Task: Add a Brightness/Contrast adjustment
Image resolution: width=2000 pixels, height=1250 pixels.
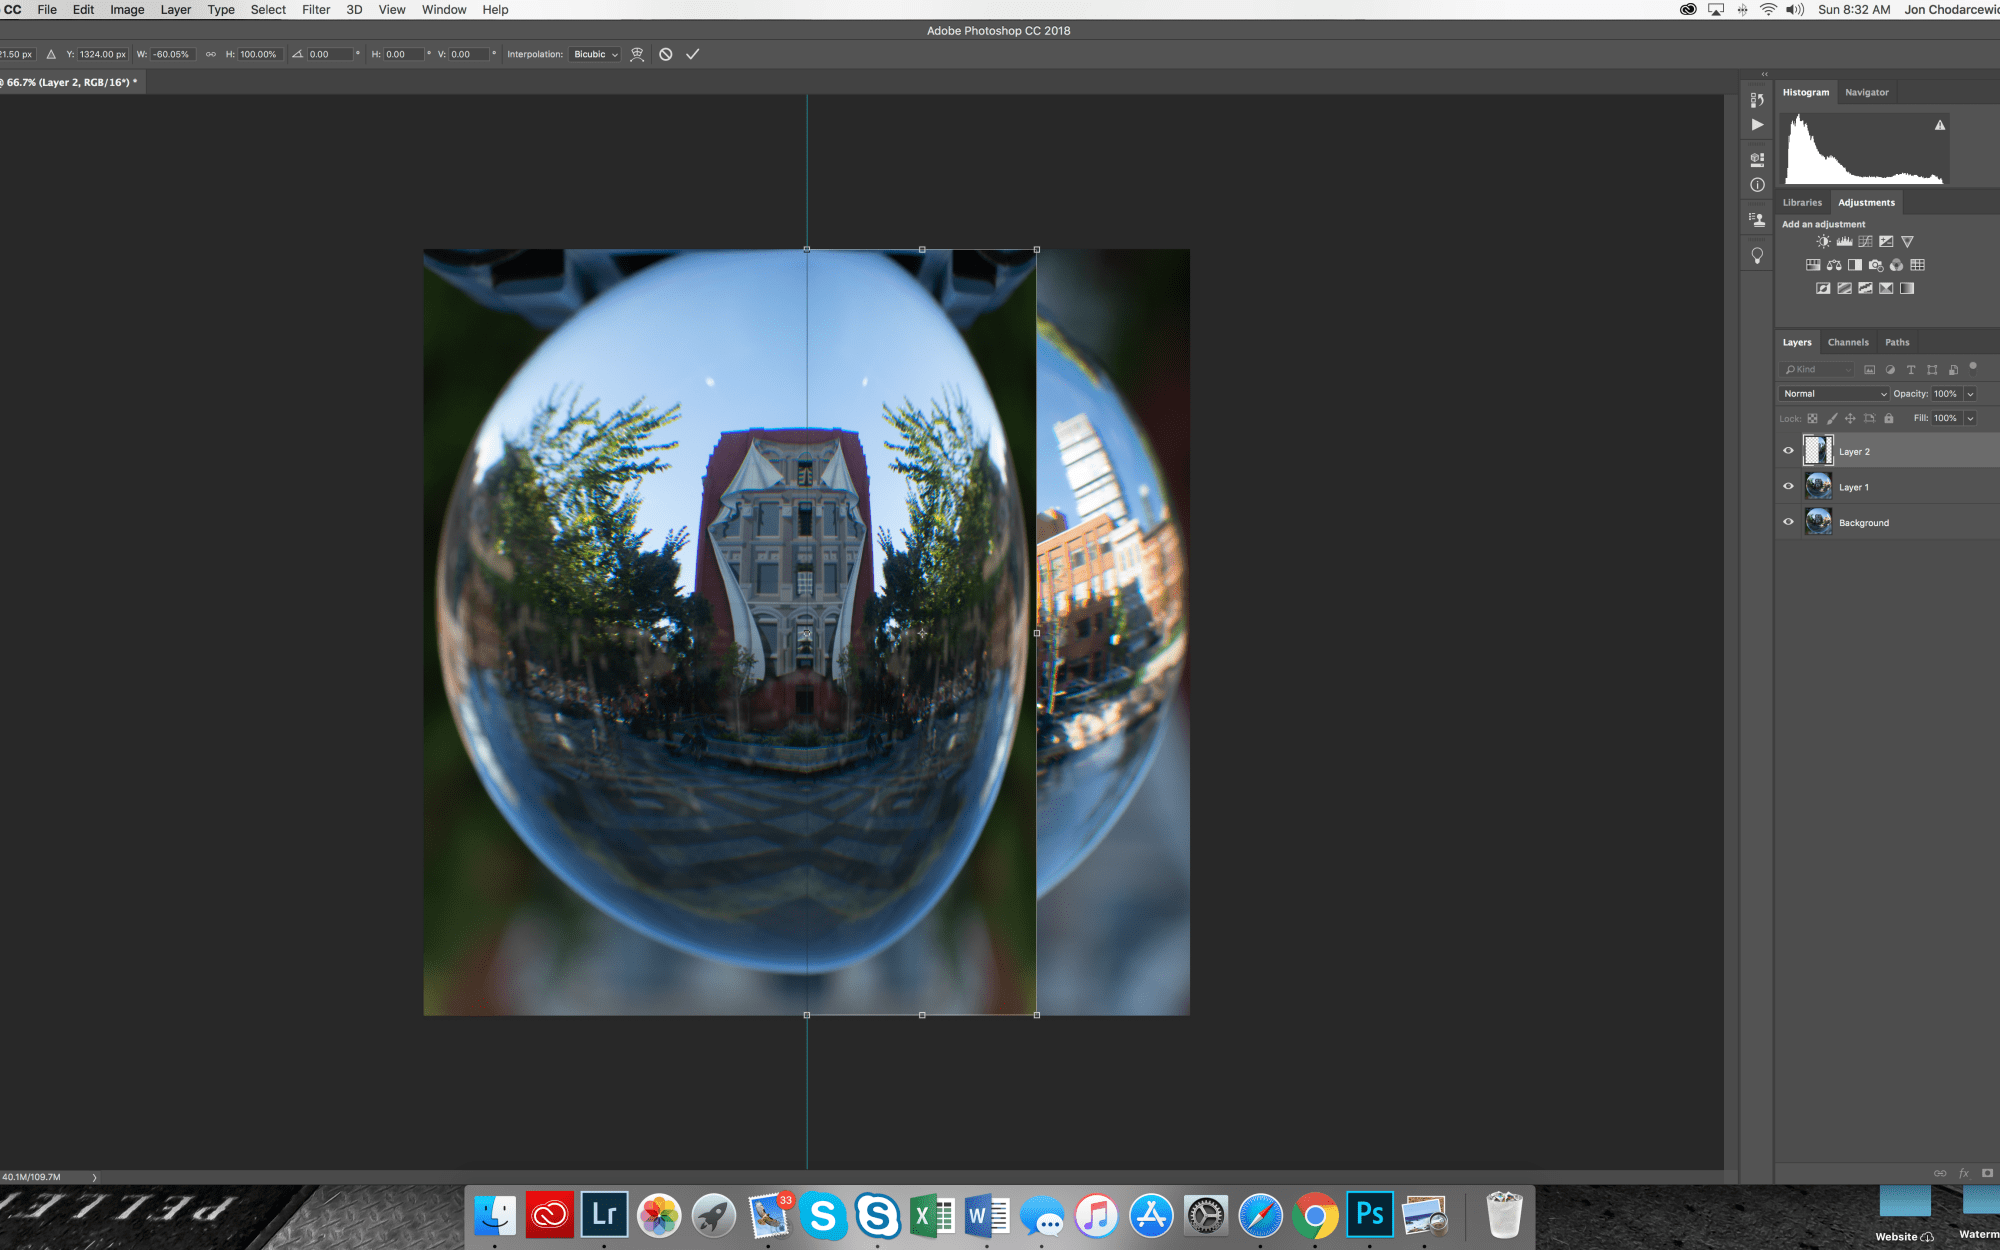Action: pos(1823,241)
